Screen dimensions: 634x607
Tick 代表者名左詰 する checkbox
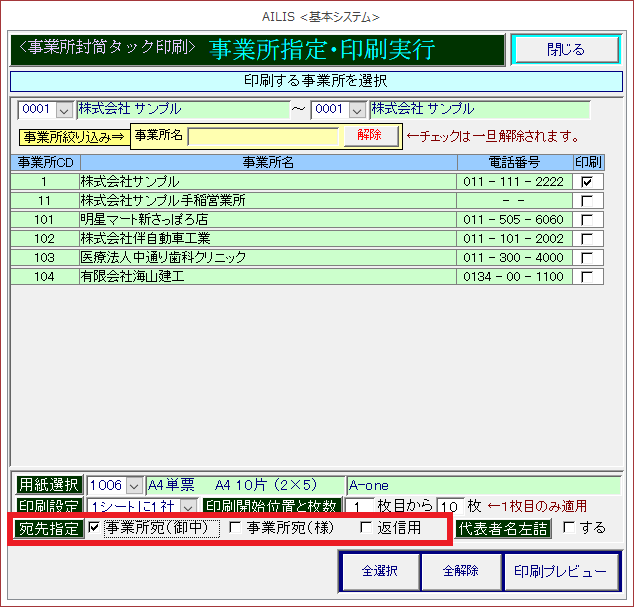click(569, 528)
